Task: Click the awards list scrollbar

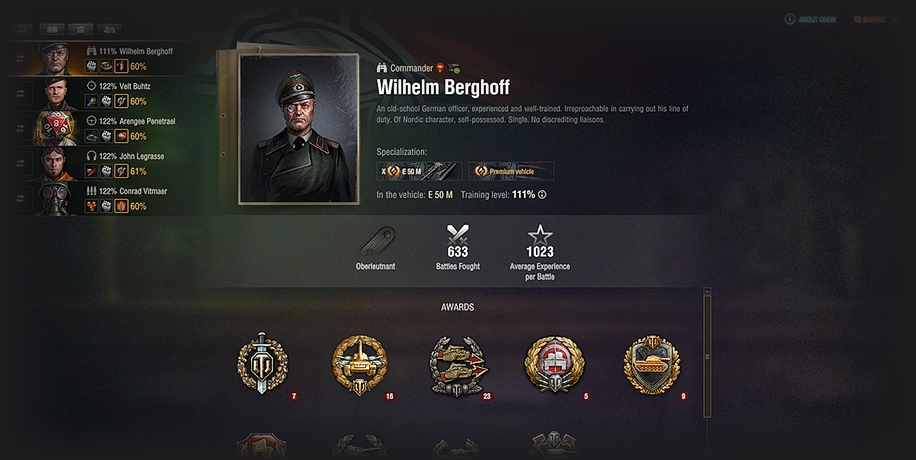Action: coord(707,354)
